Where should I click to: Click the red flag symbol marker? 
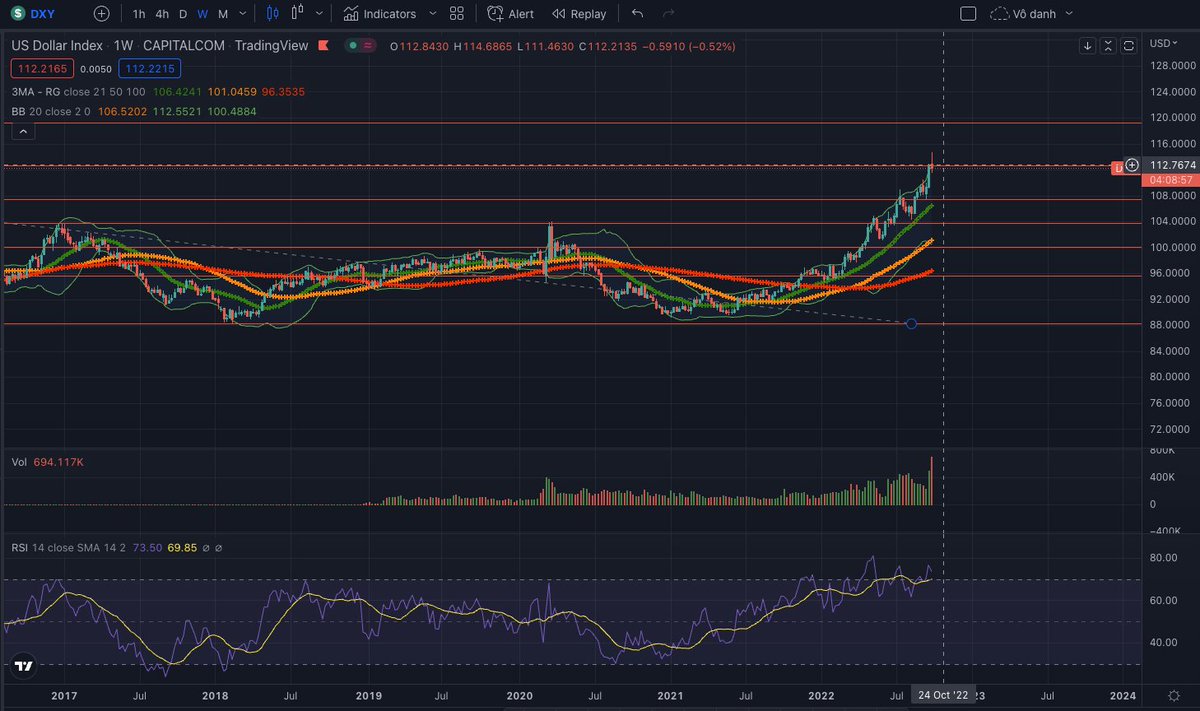pos(324,45)
